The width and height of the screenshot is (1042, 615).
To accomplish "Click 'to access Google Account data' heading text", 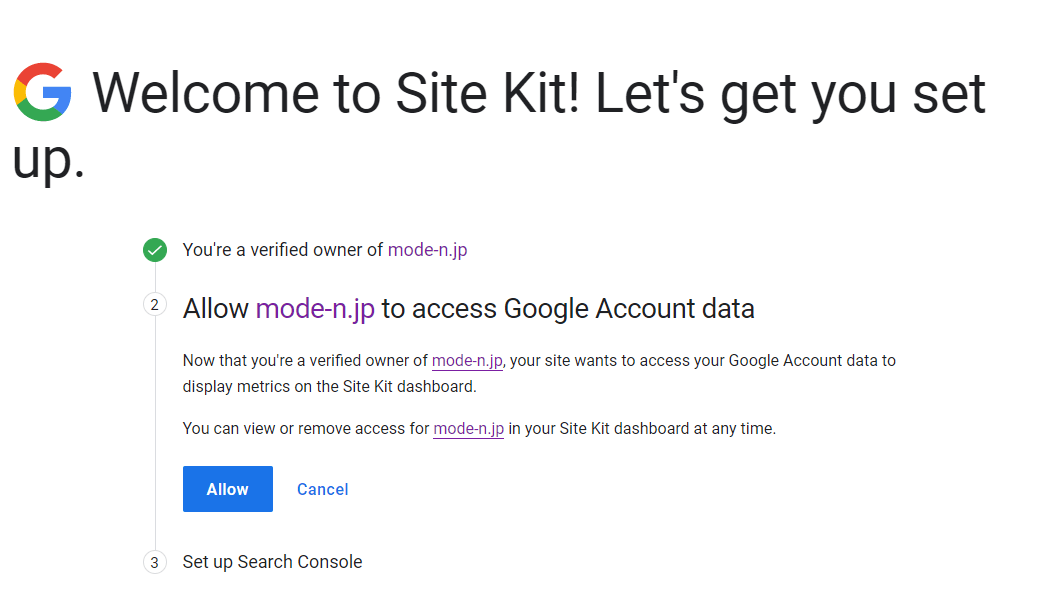I will (568, 309).
